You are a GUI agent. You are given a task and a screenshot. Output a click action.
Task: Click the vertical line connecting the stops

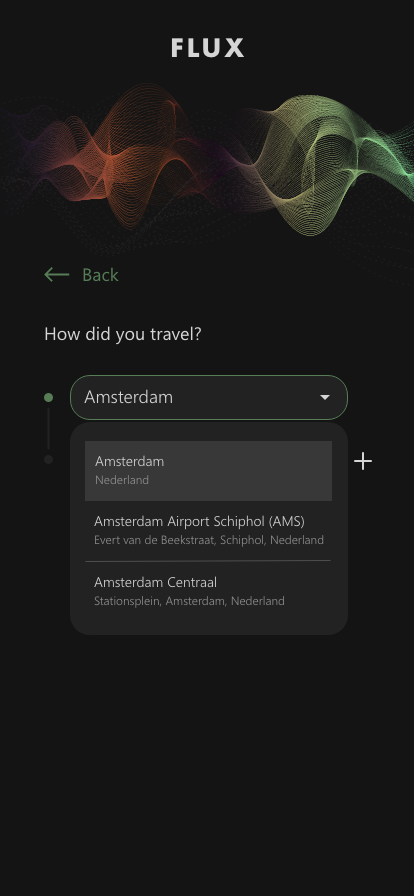tap(49, 429)
